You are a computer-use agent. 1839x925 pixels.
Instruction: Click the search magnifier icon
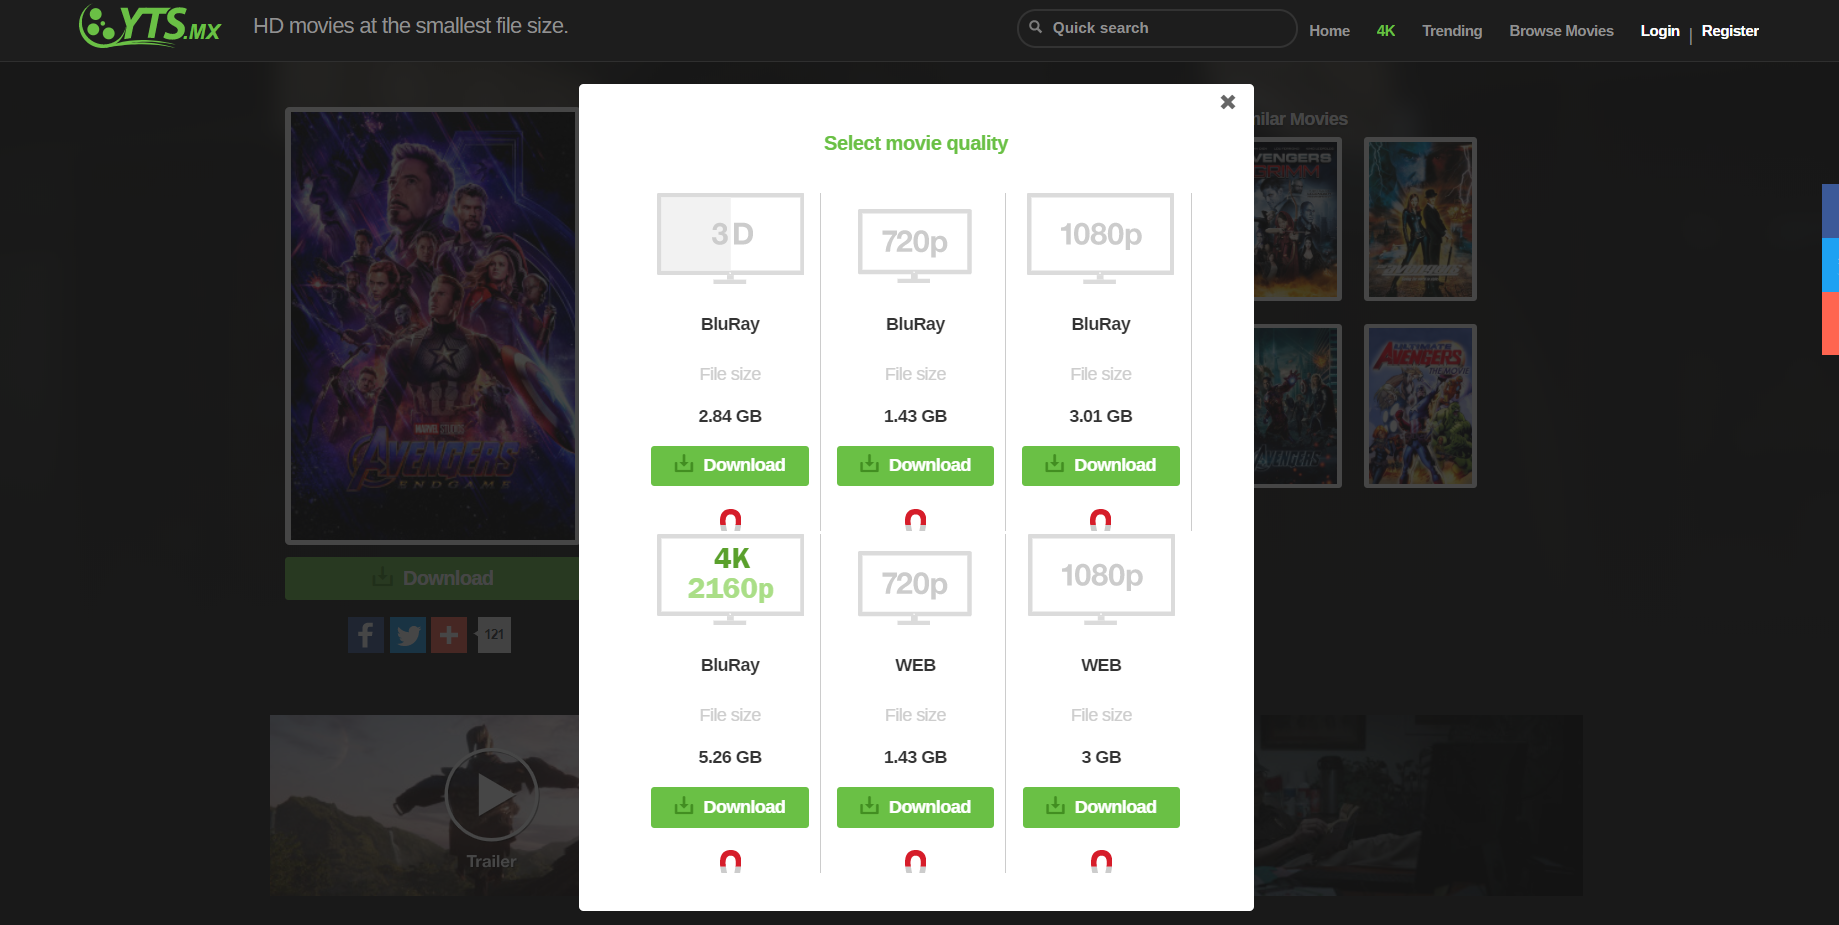tap(1035, 28)
